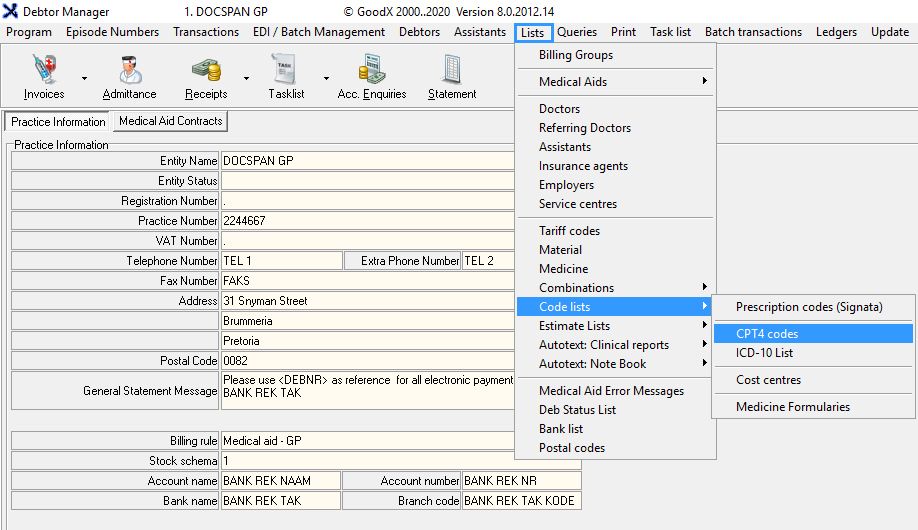This screenshot has width=918, height=530.
Task: Click the Debtor Manager title bar icon
Action: point(11,11)
